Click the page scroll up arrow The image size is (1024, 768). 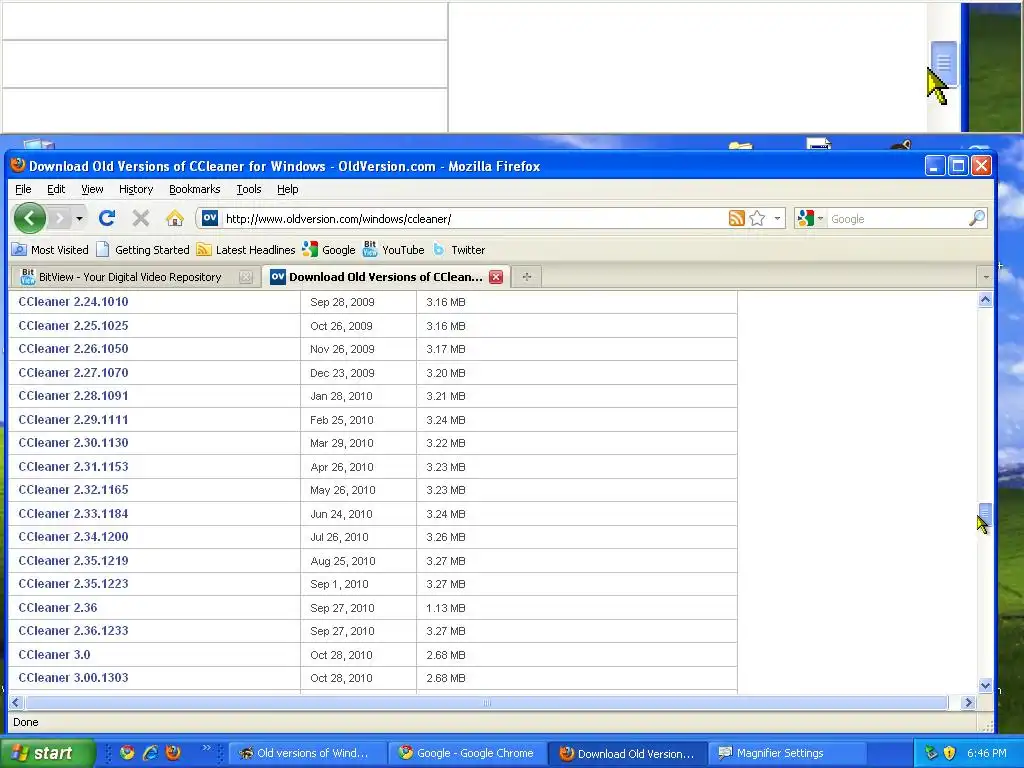(985, 300)
